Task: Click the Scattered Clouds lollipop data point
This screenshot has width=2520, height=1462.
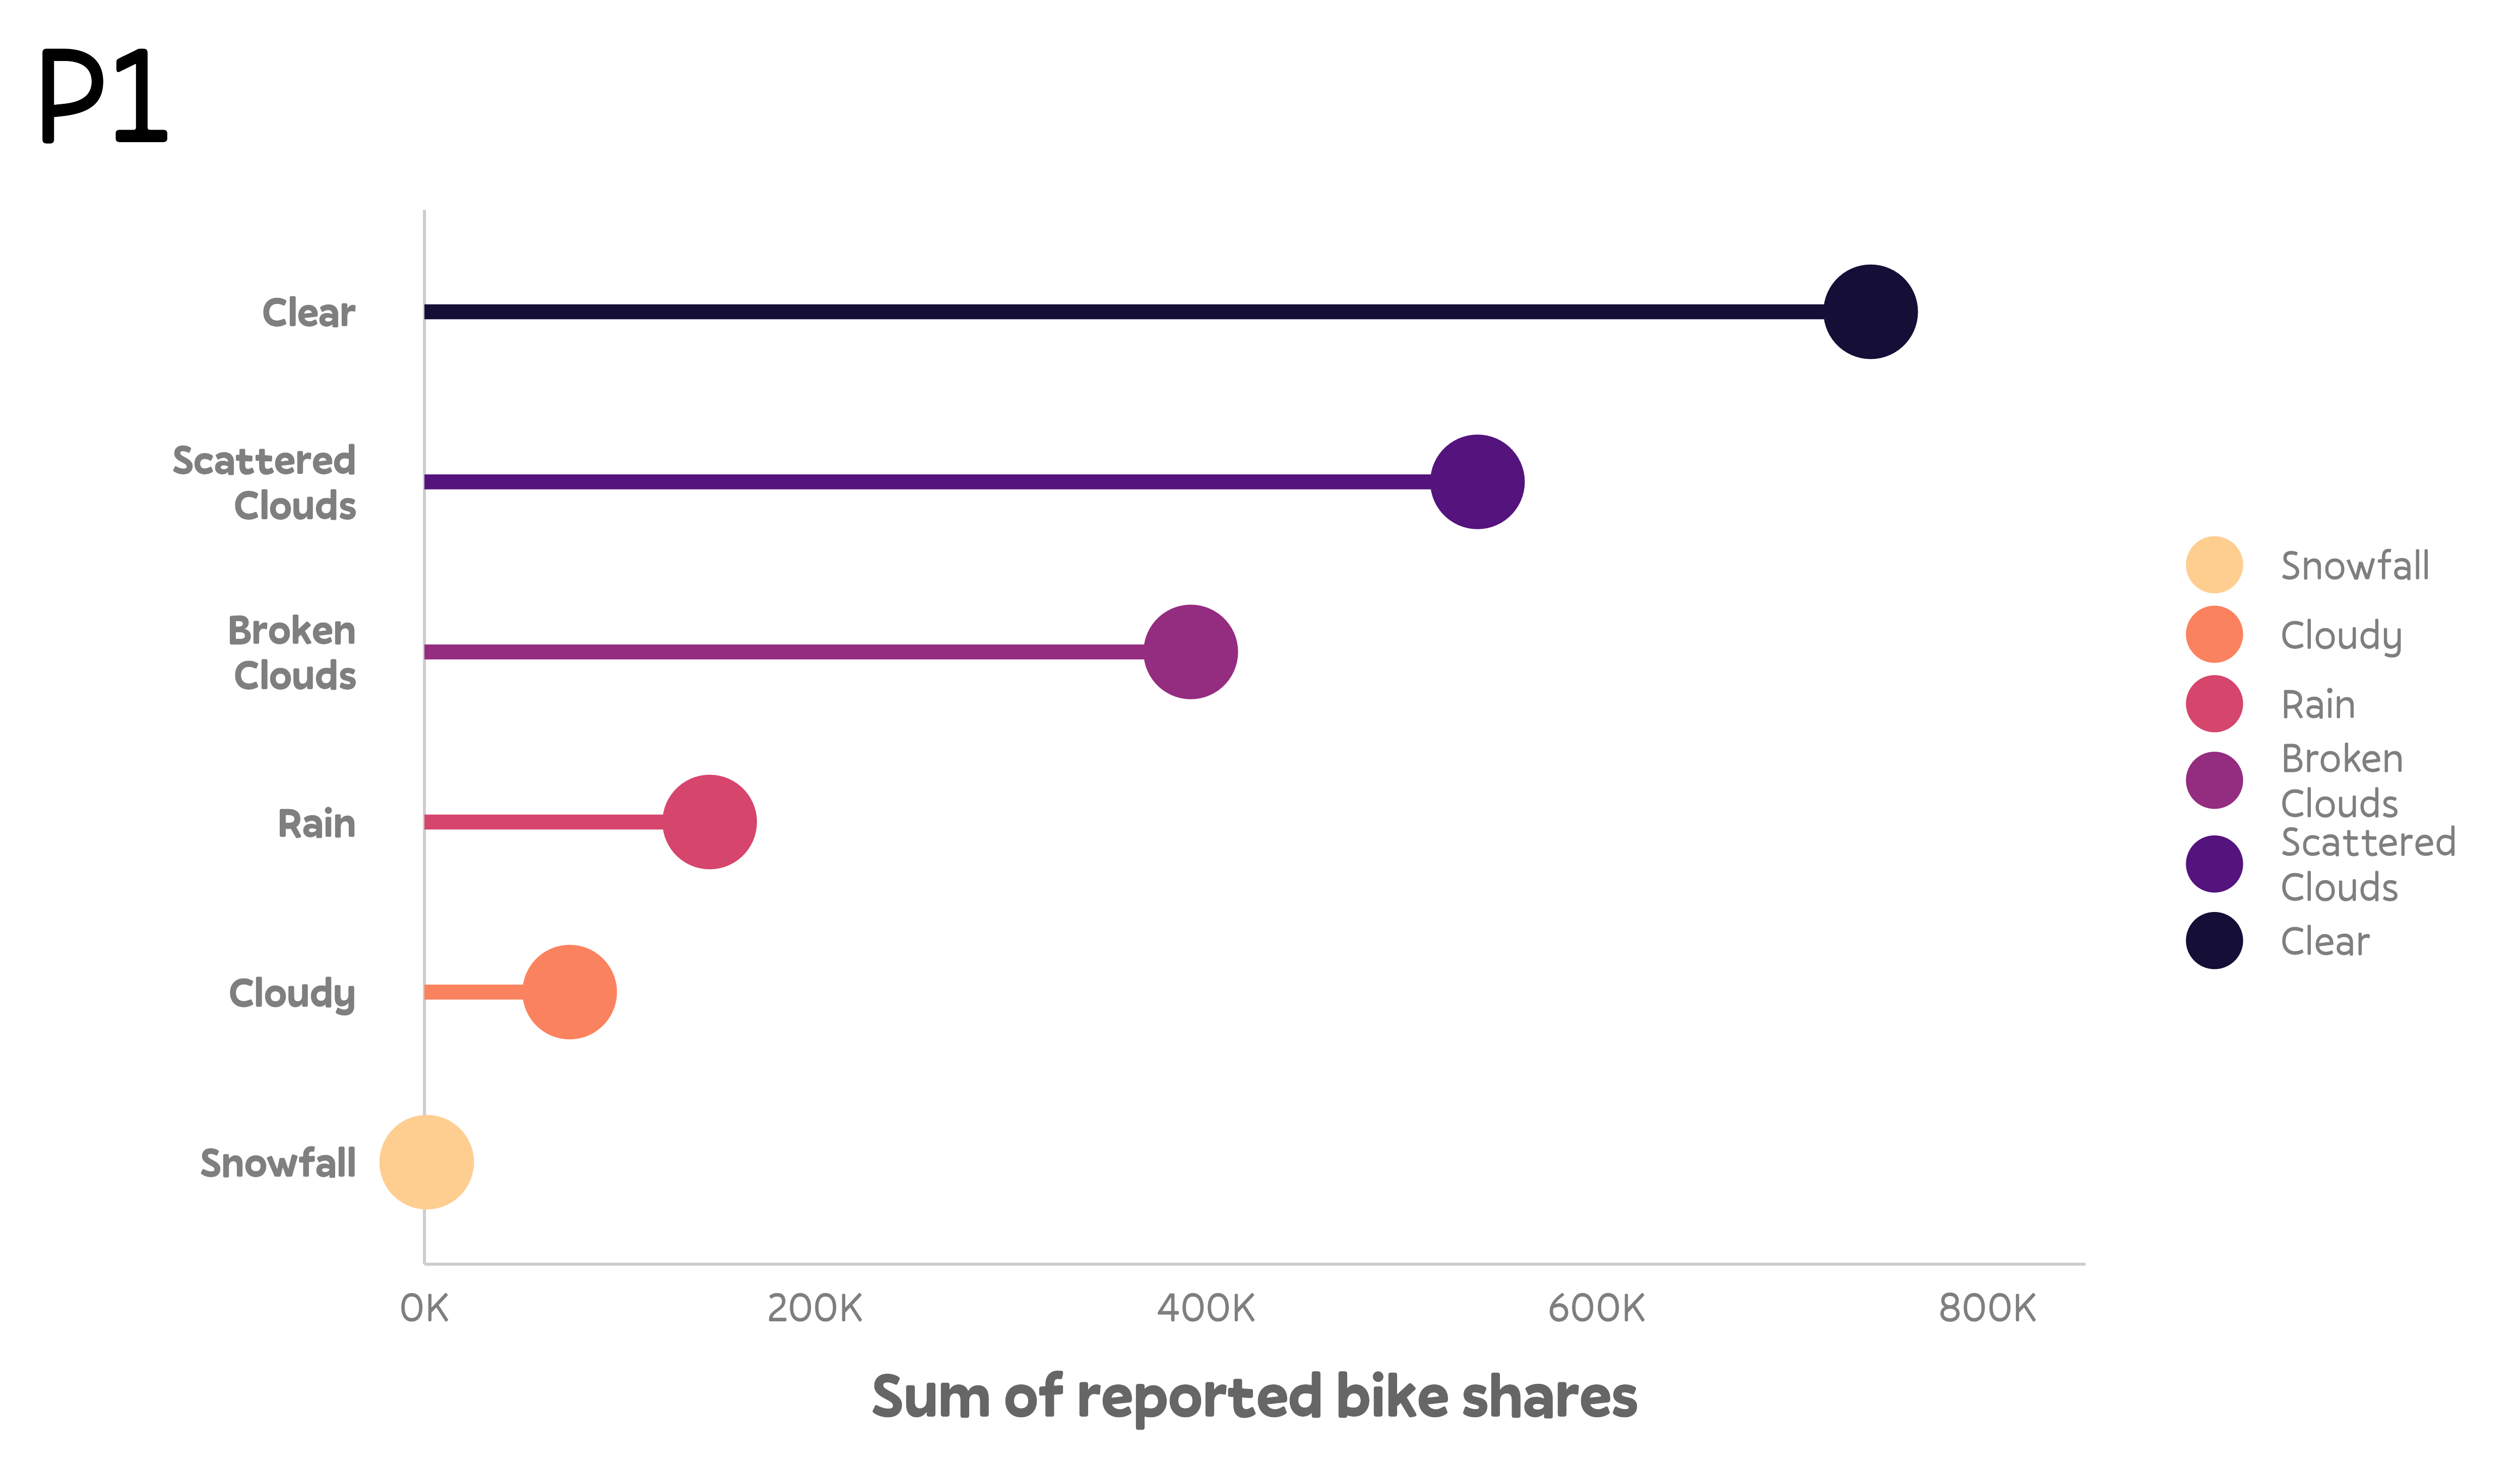Action: tap(1476, 482)
